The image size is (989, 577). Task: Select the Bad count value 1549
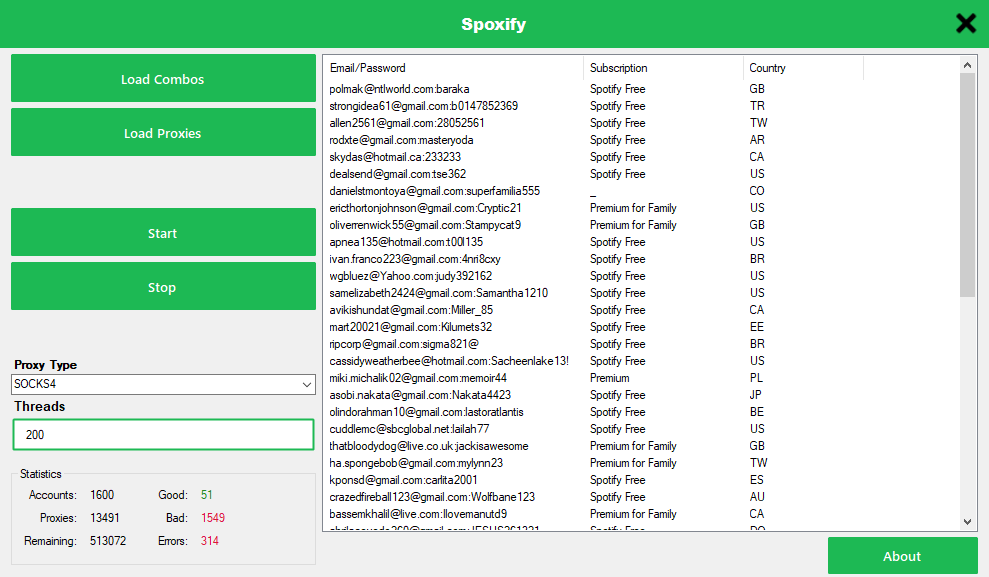[213, 518]
